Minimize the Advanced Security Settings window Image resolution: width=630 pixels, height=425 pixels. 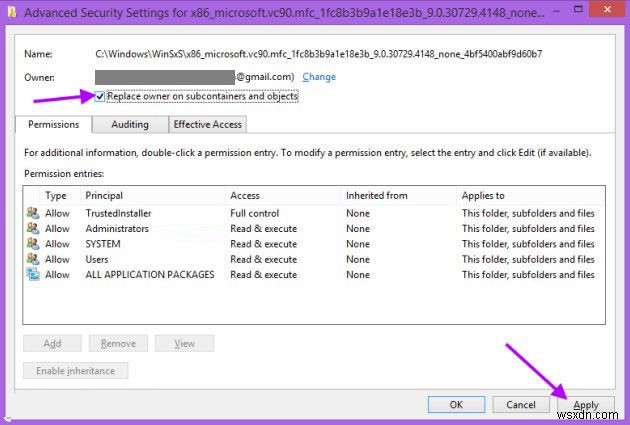click(556, 11)
